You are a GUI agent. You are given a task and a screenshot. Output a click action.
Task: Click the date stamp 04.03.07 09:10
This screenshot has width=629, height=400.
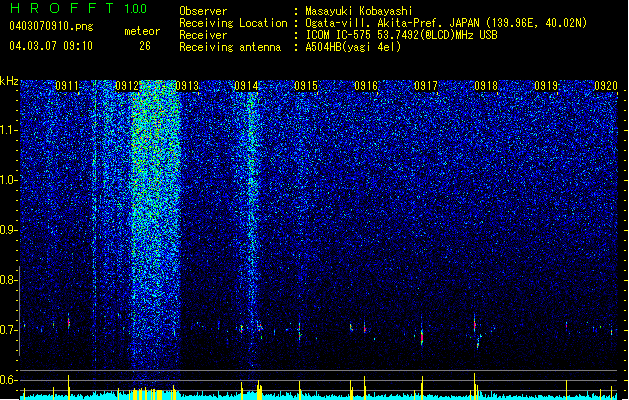click(51, 46)
